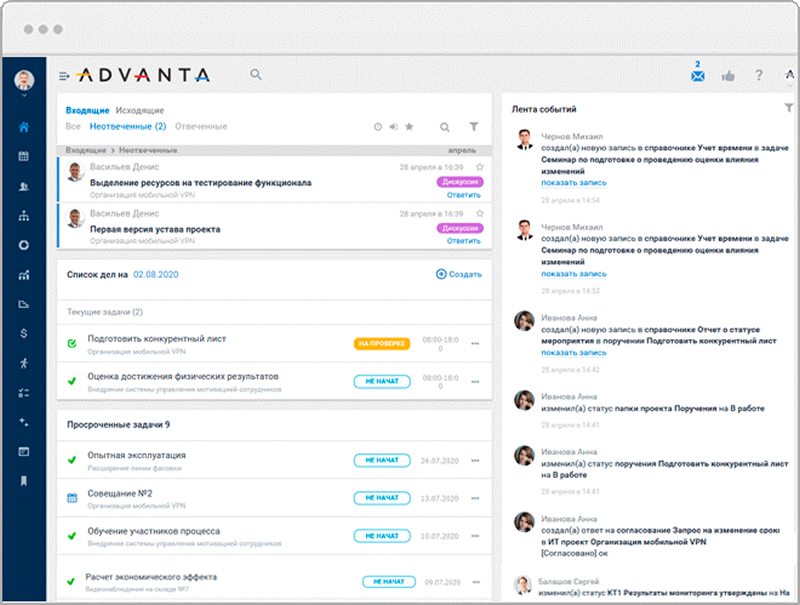Click the Создать button
800x605 pixels.
click(459, 273)
